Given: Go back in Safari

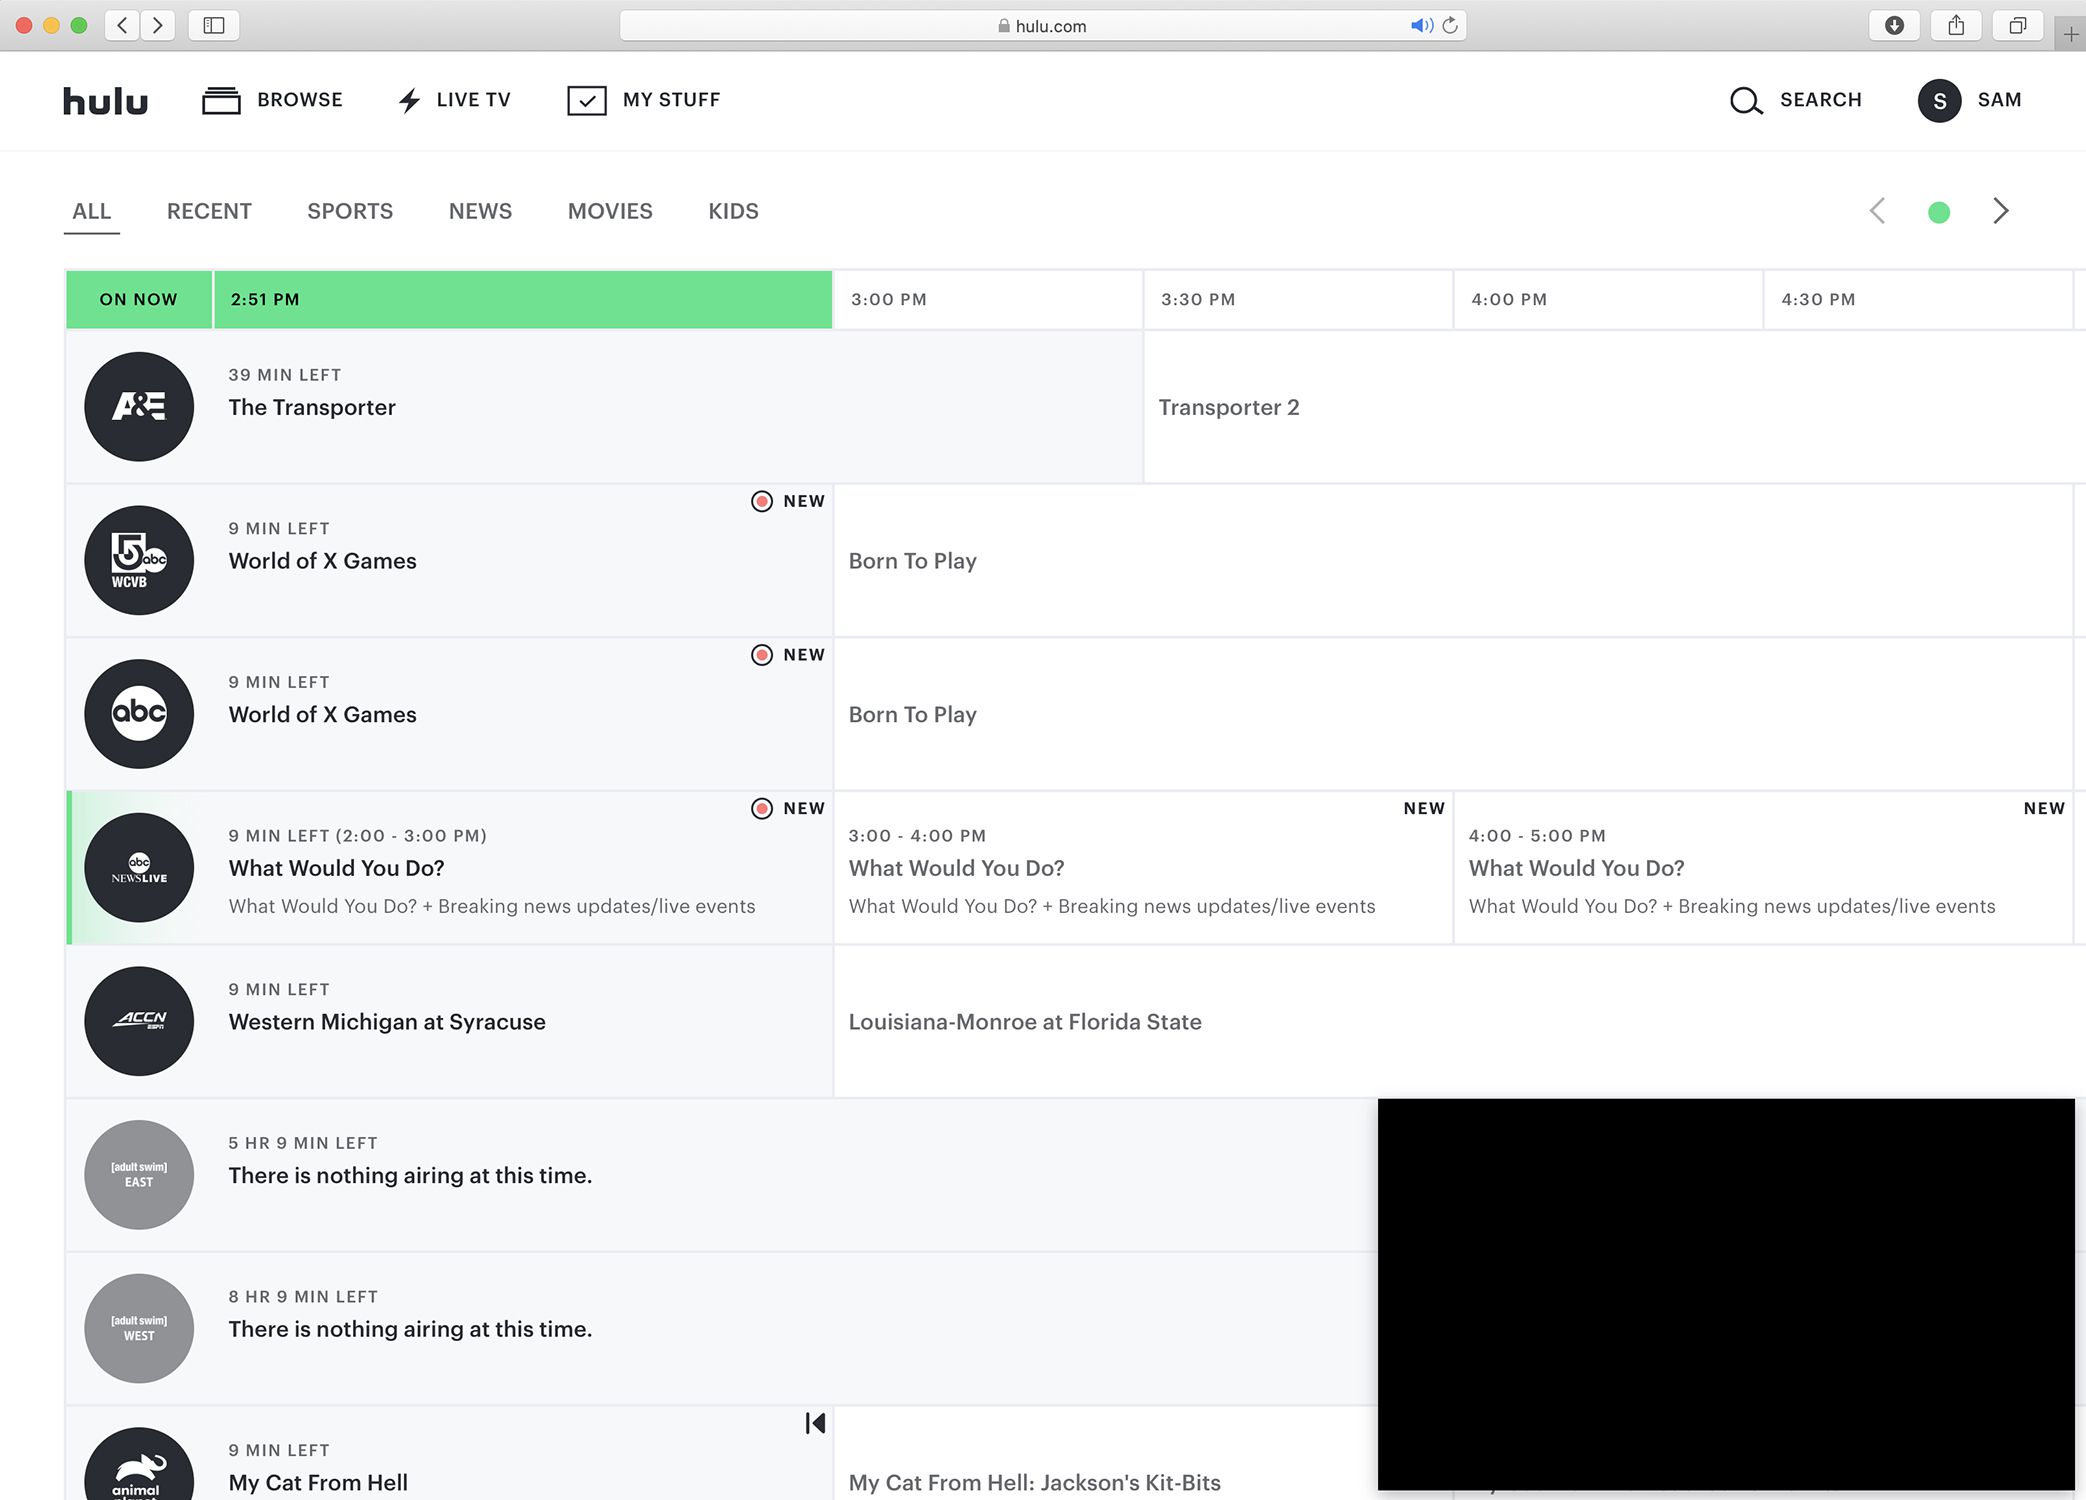Looking at the screenshot, I should pyautogui.click(x=122, y=25).
